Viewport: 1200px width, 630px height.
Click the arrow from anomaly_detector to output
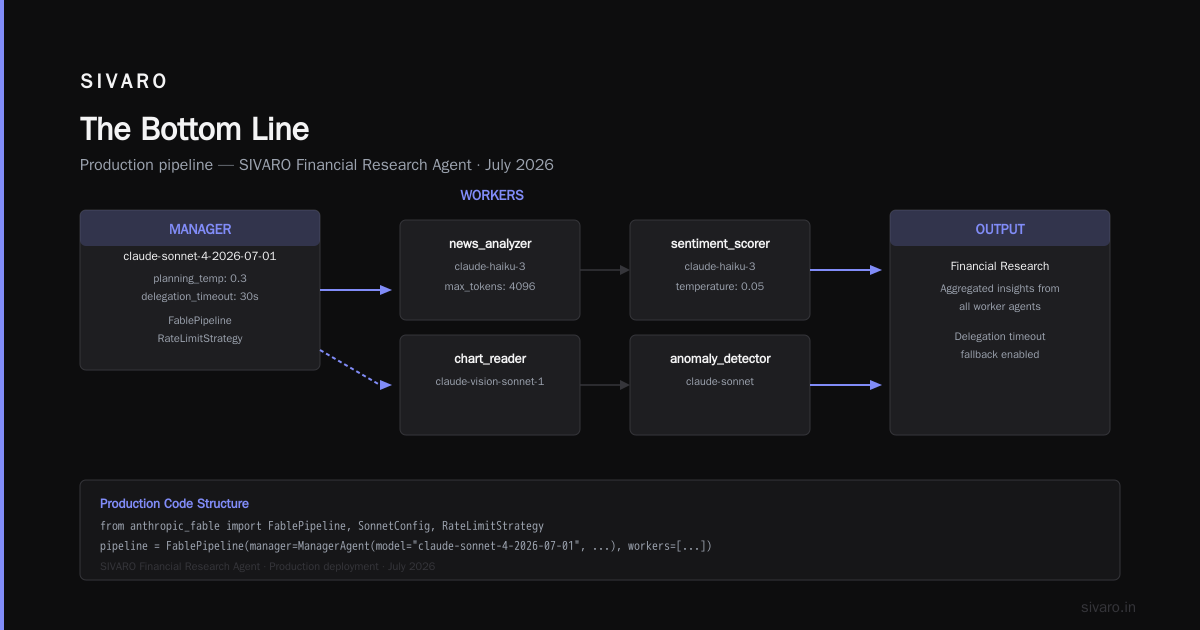[x=846, y=385]
